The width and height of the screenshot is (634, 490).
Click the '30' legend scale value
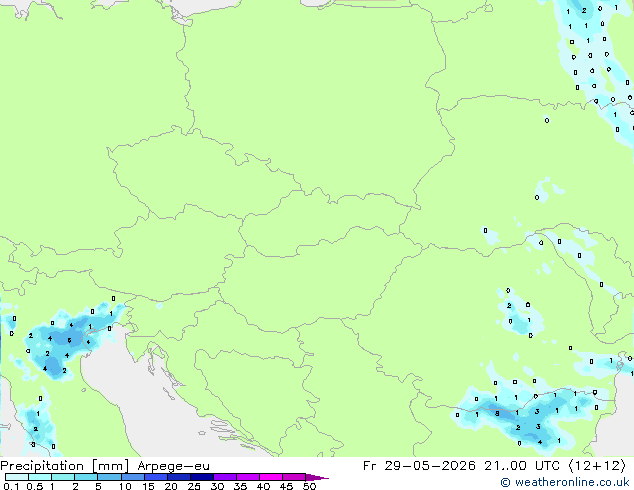pos(217,486)
